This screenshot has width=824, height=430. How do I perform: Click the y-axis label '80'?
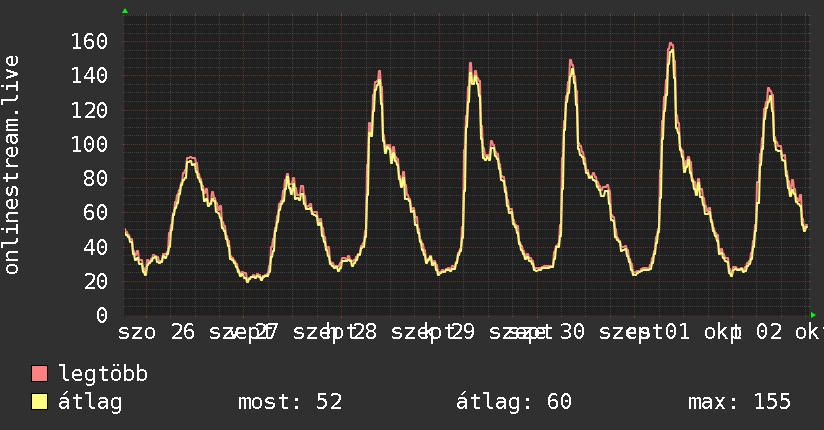(96, 178)
